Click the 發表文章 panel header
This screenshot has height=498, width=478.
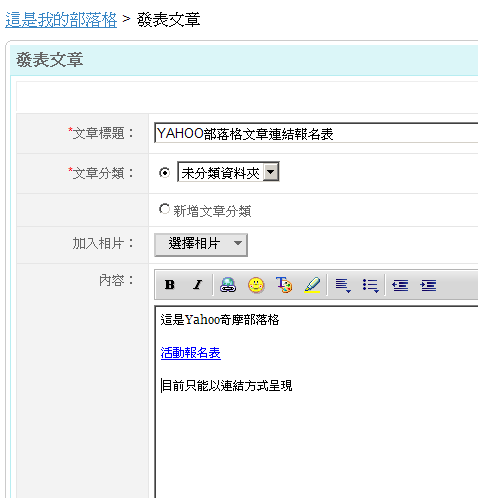coord(244,60)
